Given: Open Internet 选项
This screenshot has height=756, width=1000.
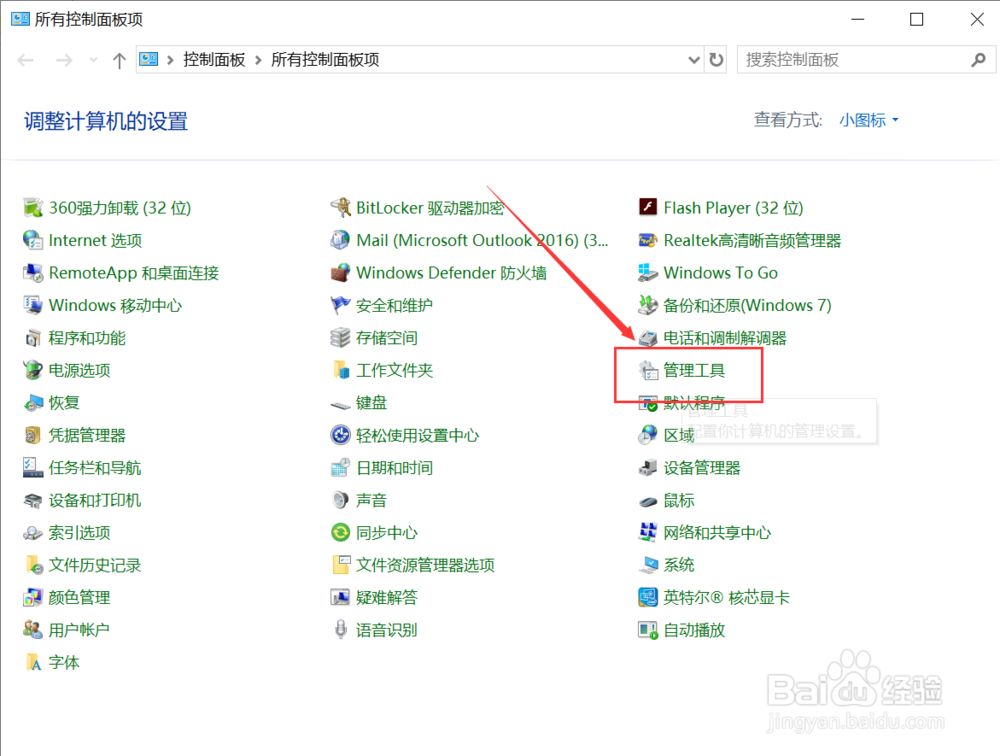Looking at the screenshot, I should [x=95, y=240].
